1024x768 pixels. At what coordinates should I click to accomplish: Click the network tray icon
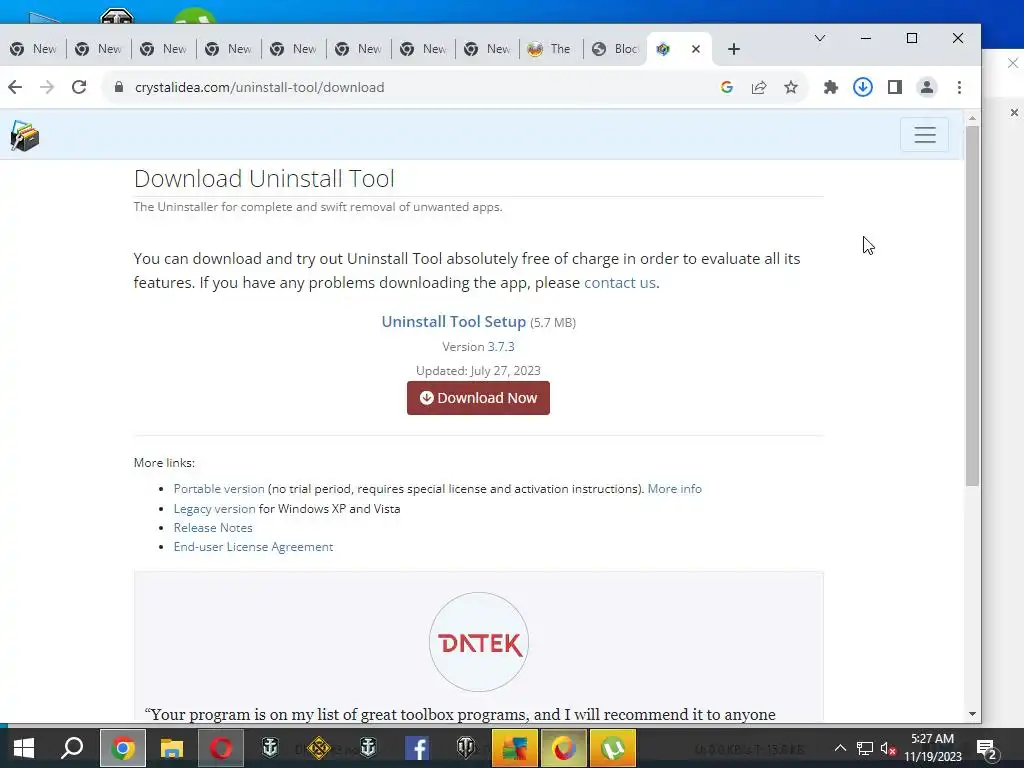click(865, 748)
